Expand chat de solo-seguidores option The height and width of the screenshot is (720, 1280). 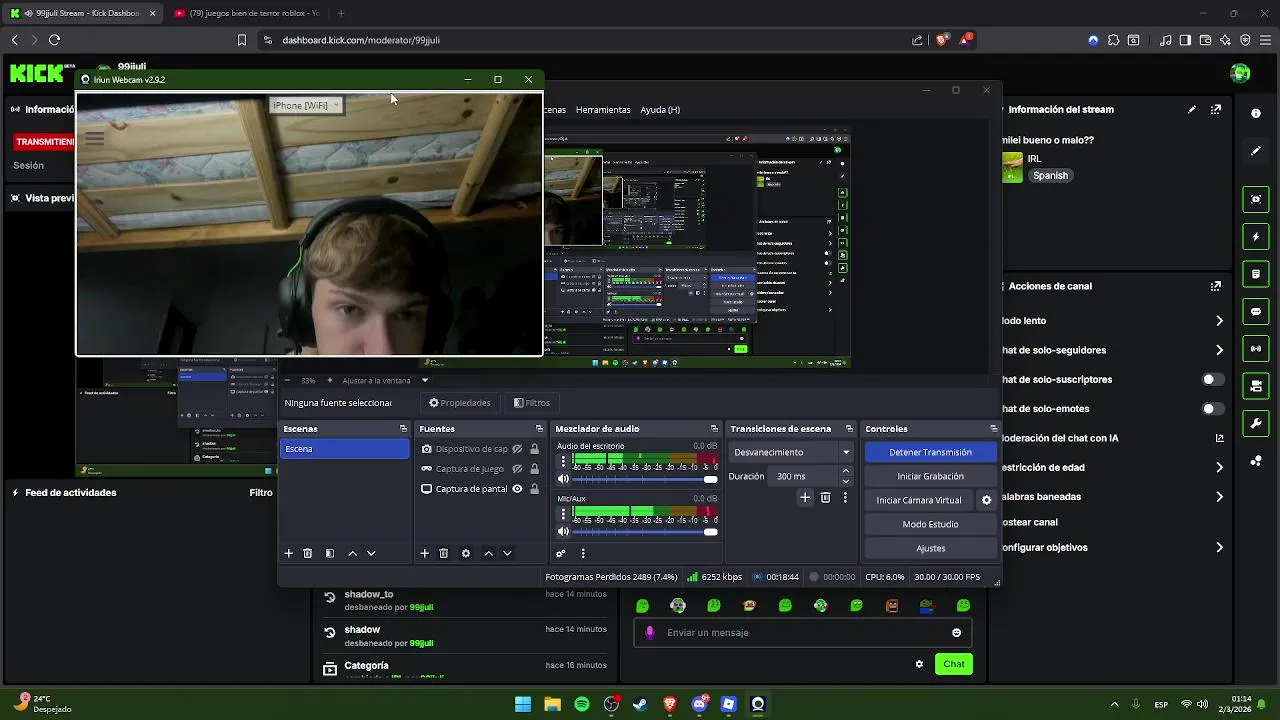point(1219,350)
